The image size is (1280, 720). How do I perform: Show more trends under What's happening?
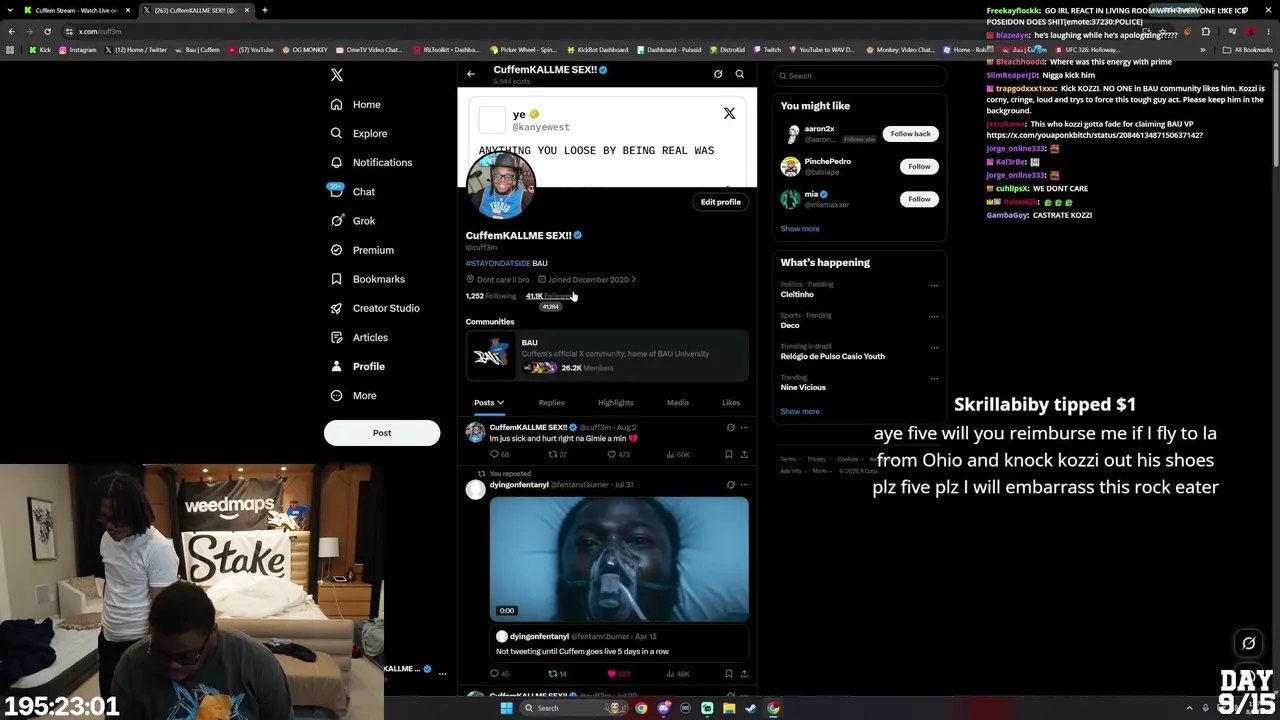pyautogui.click(x=800, y=411)
